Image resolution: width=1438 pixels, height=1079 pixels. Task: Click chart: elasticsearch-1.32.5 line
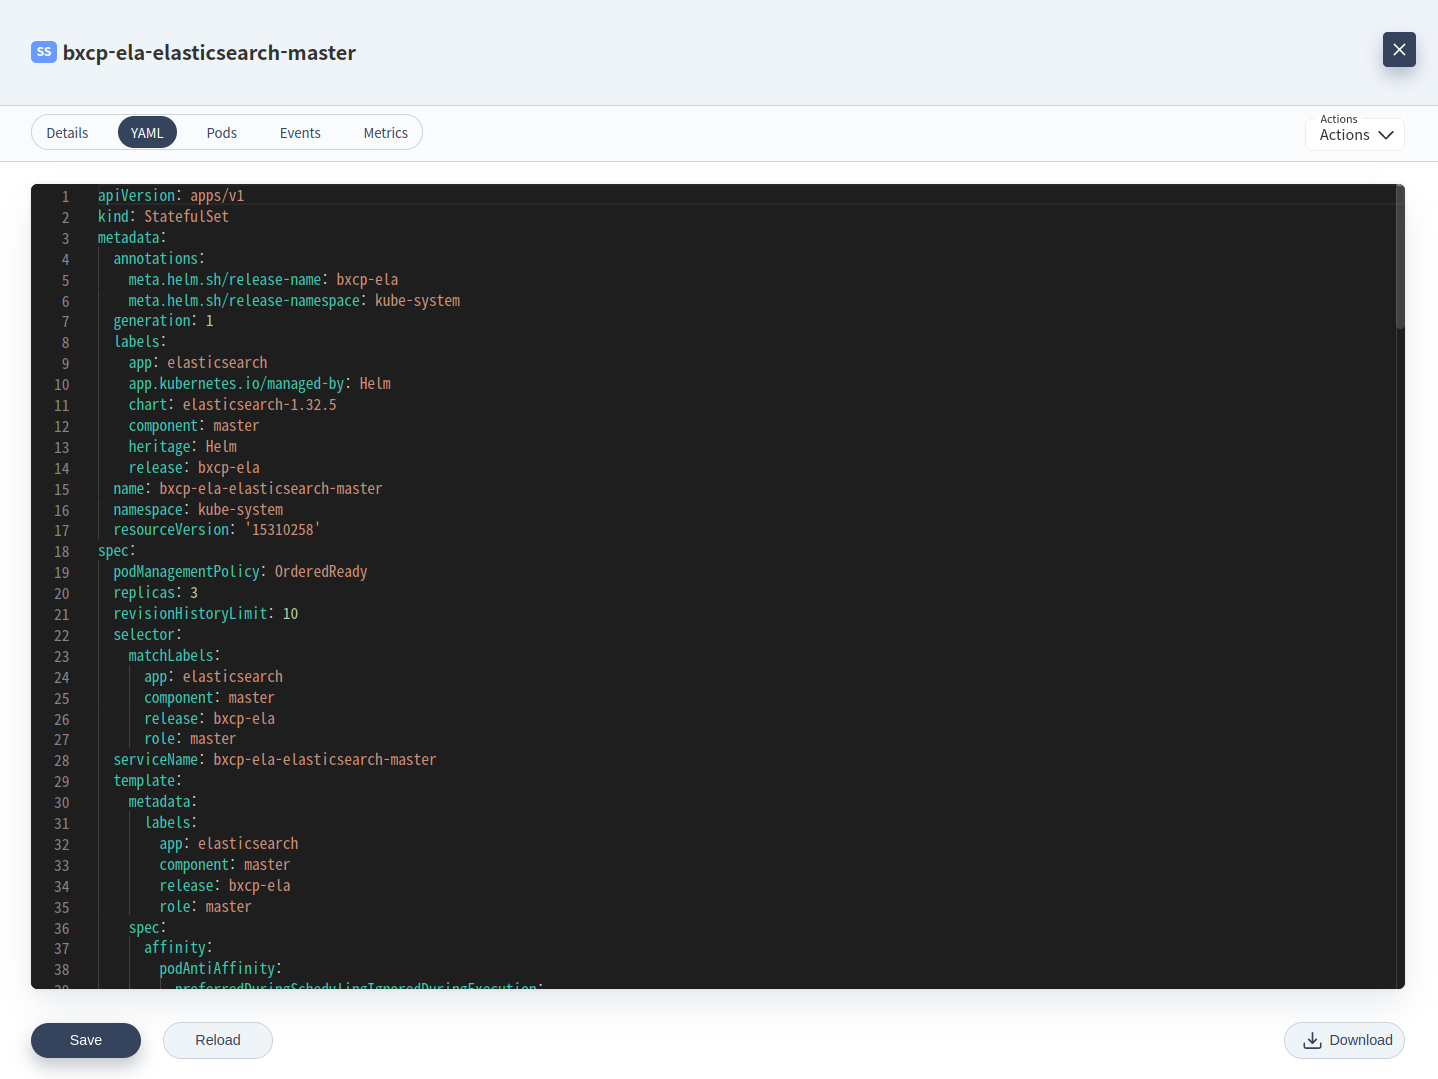232,405
